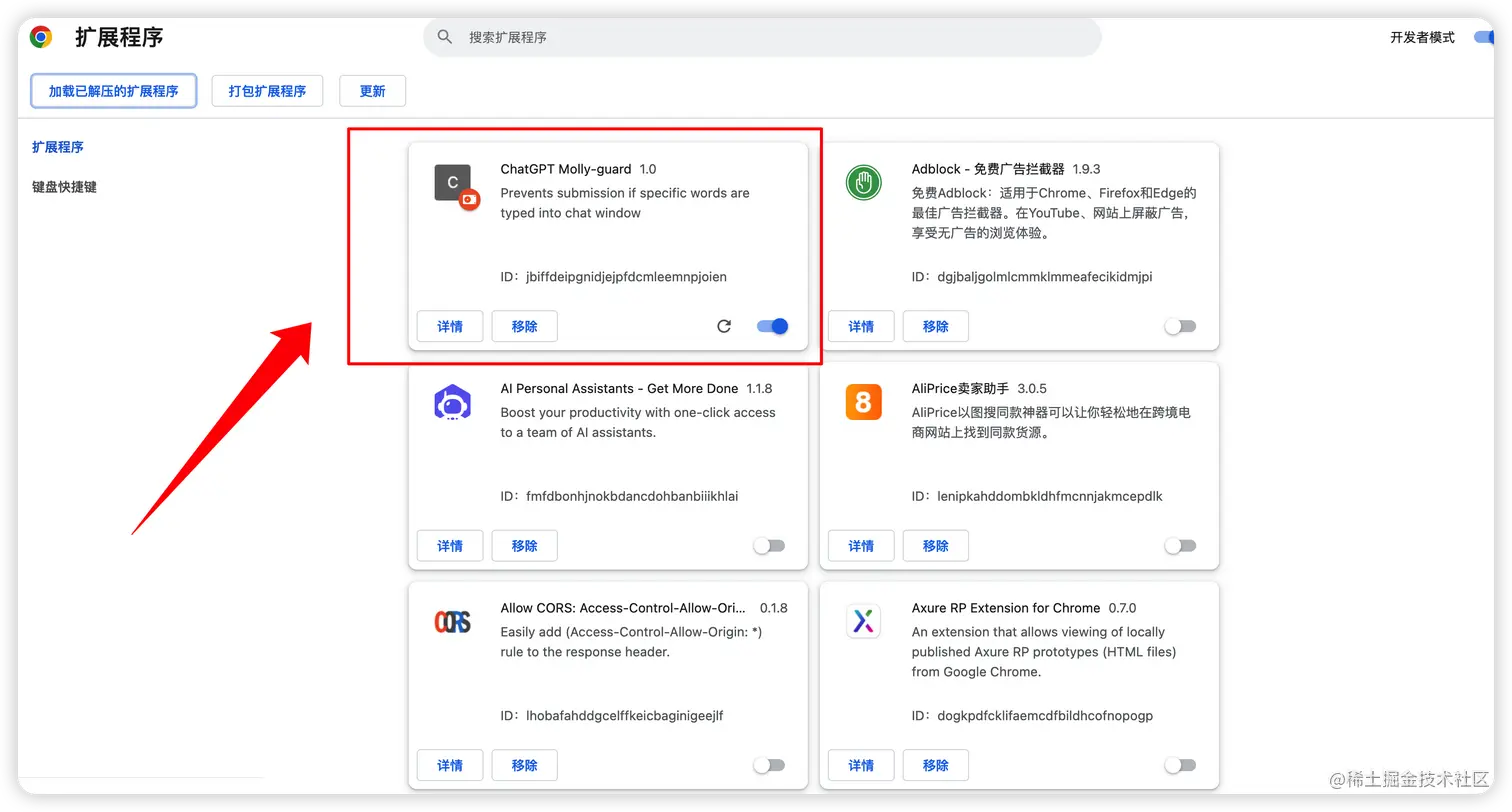Open 详情 for Adblock extension

click(861, 326)
